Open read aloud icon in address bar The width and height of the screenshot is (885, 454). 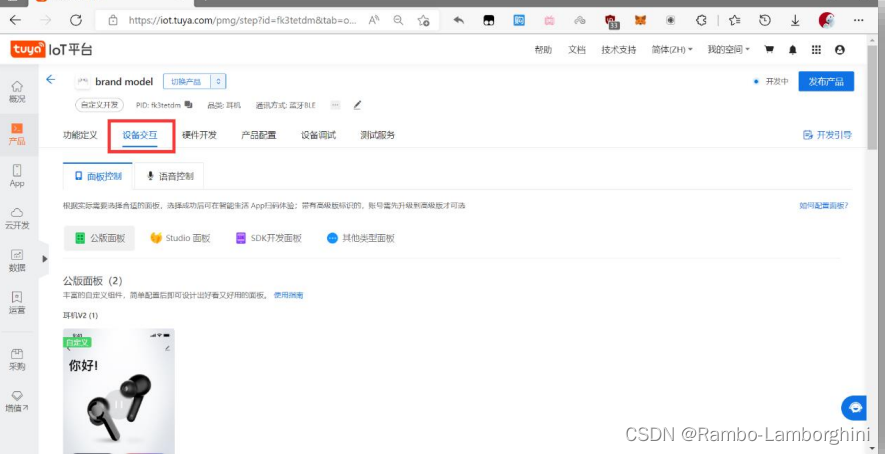pyautogui.click(x=374, y=20)
